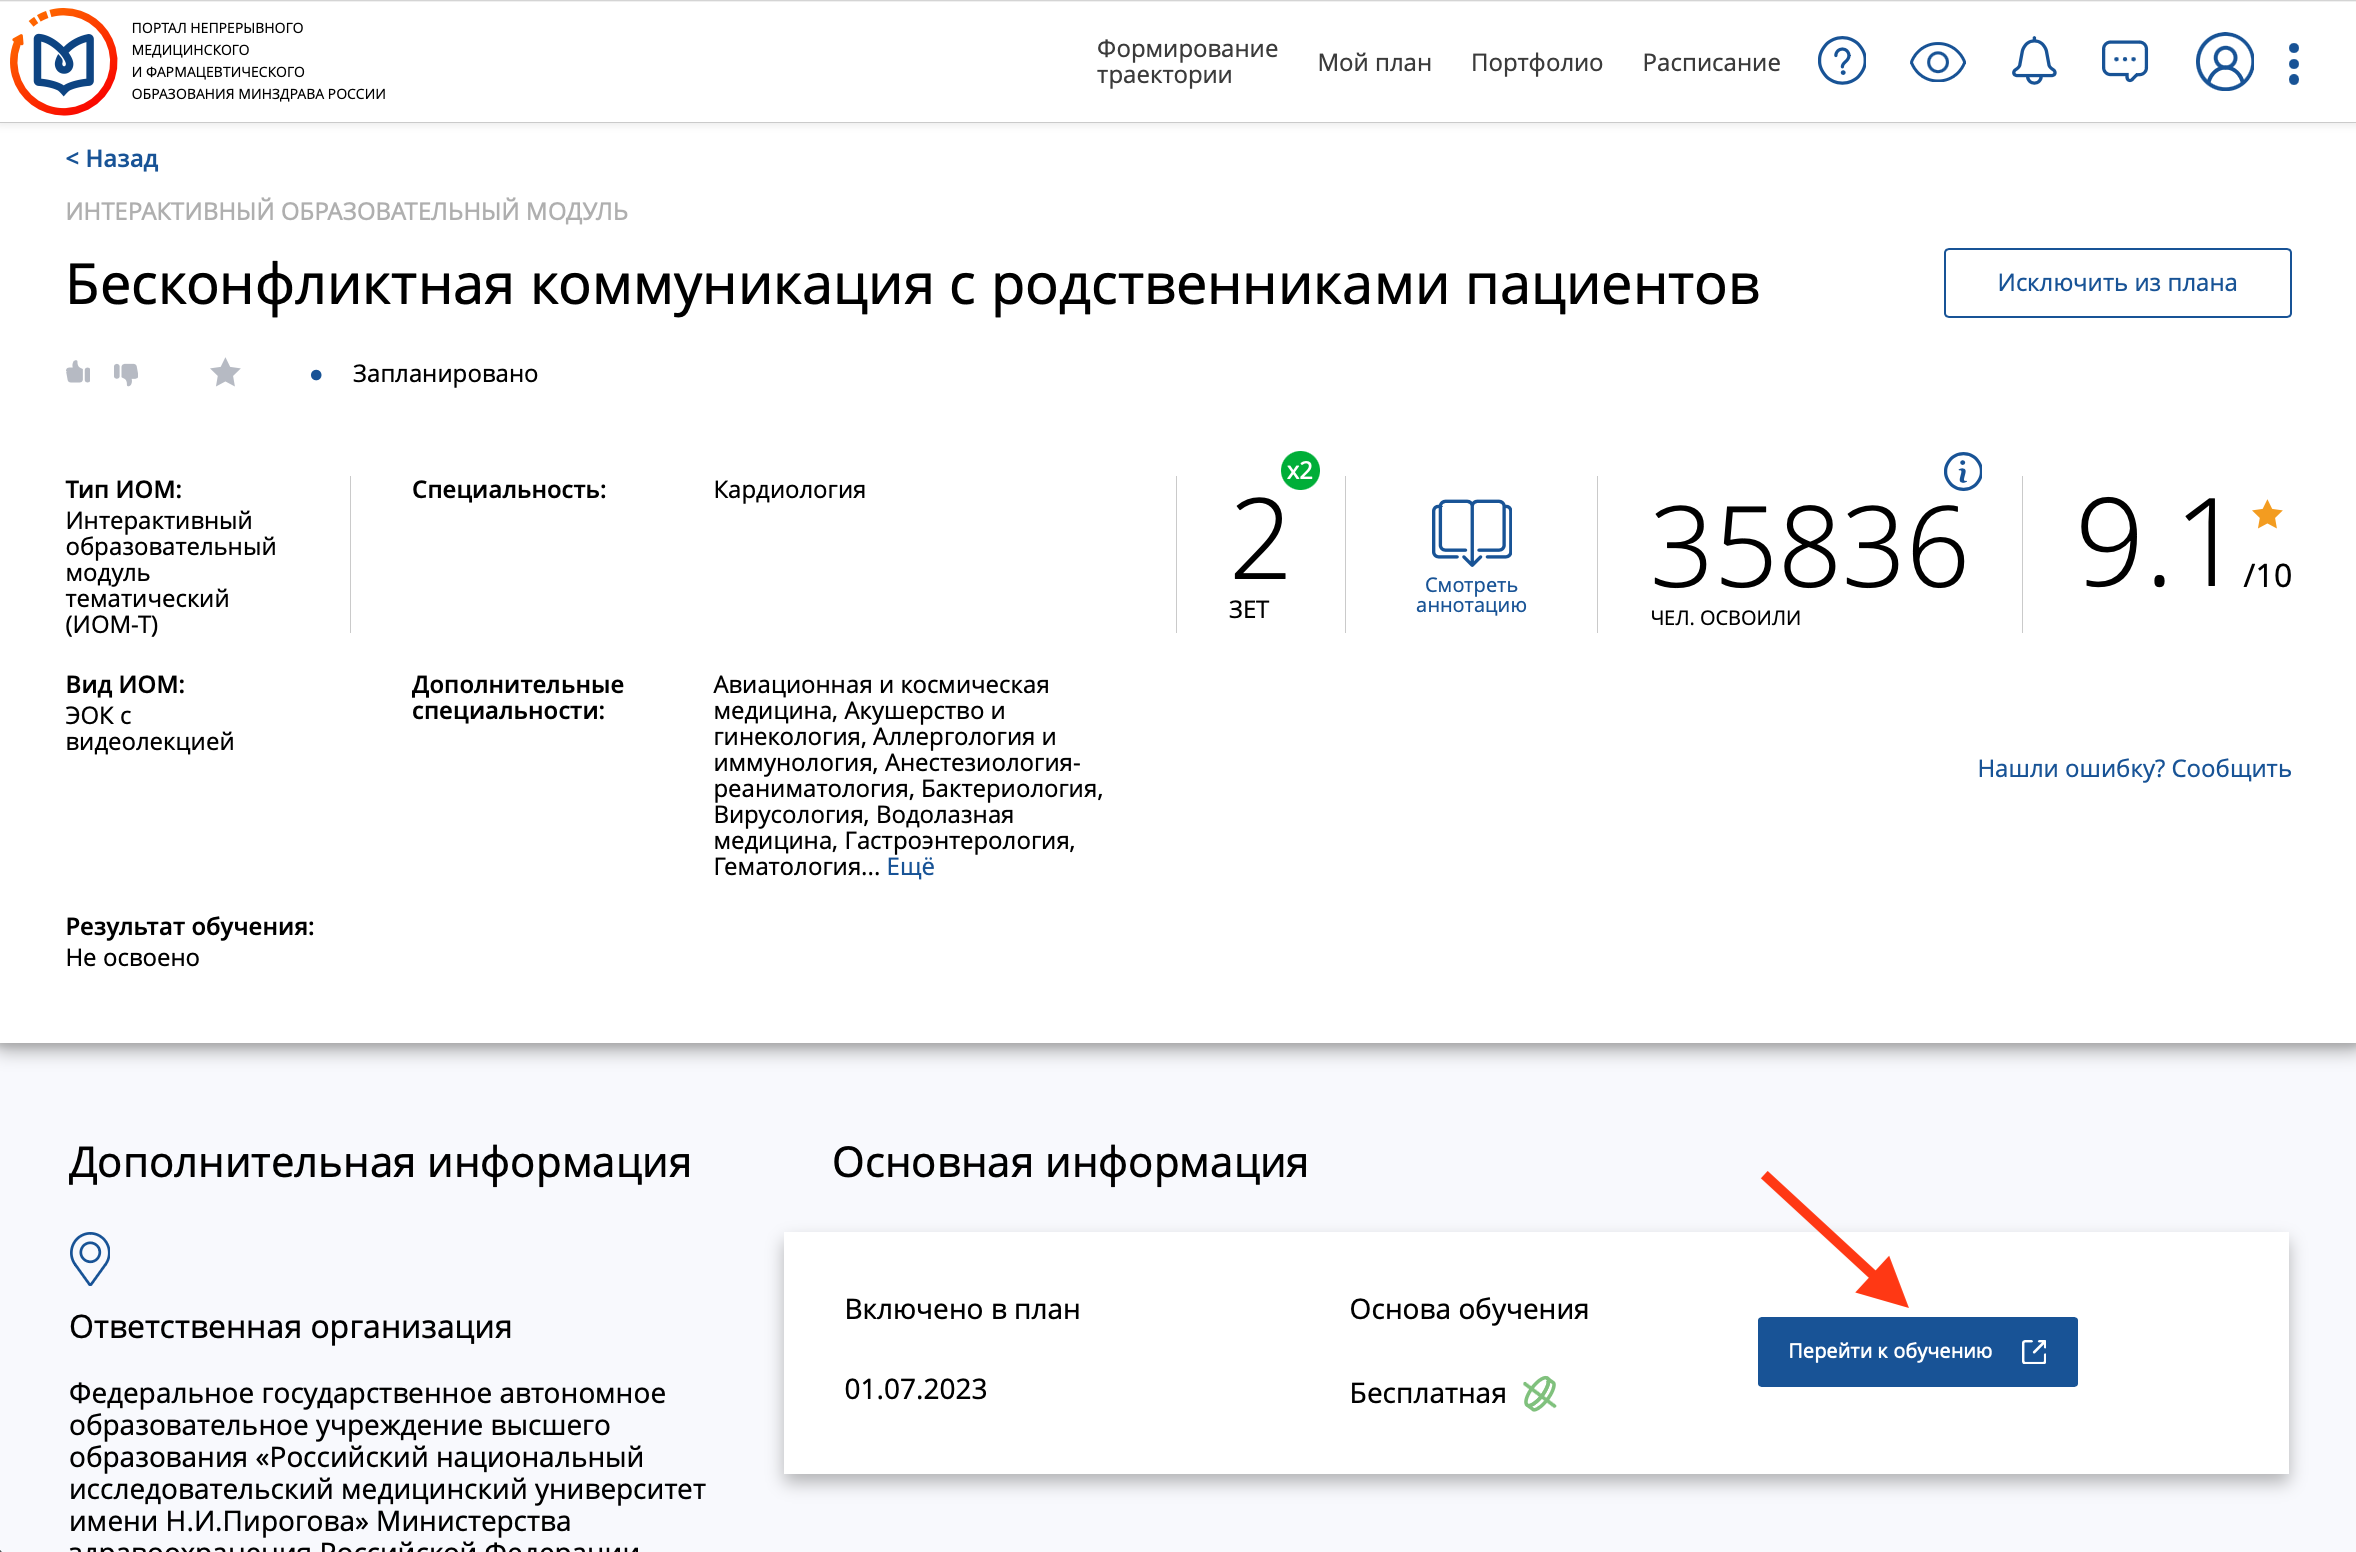The height and width of the screenshot is (1552, 2356).
Task: Click Перейти к обучению button
Action: coord(1916,1351)
